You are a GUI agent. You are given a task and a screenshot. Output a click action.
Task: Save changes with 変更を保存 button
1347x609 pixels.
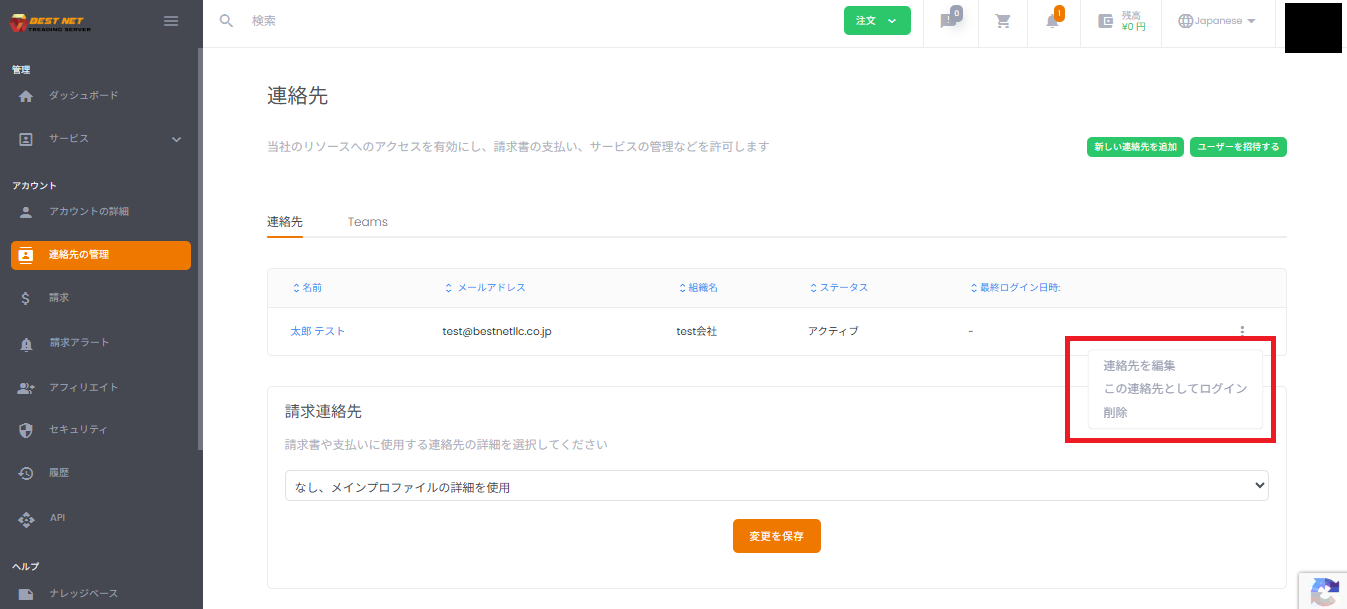(x=776, y=535)
